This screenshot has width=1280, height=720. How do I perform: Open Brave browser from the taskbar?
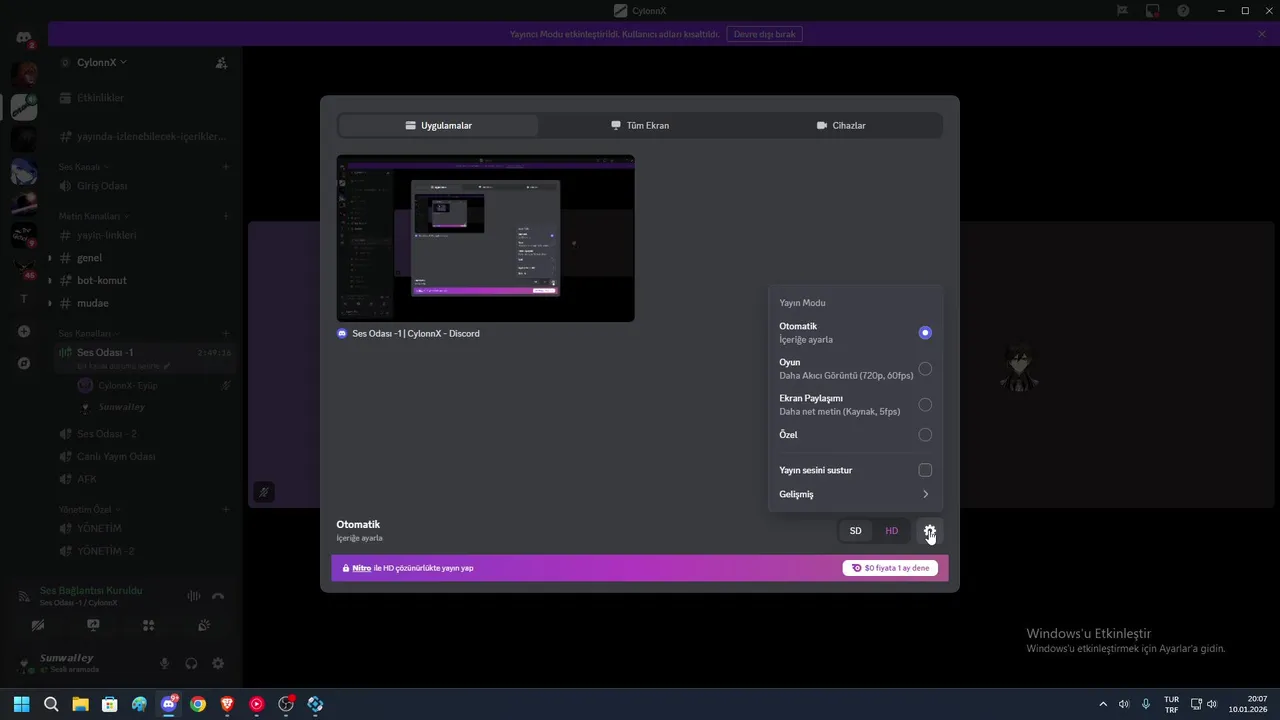[x=228, y=704]
